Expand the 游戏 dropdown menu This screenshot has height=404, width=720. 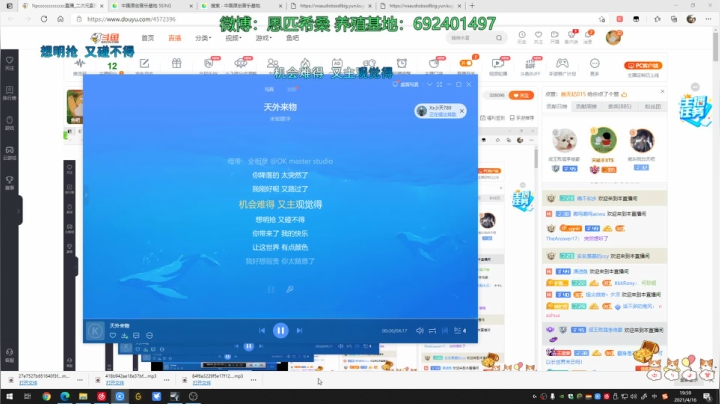[x=264, y=38]
